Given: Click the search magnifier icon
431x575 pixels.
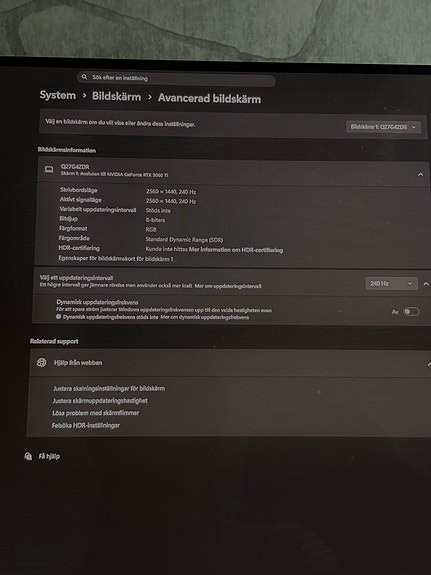Looking at the screenshot, I should (84, 77).
